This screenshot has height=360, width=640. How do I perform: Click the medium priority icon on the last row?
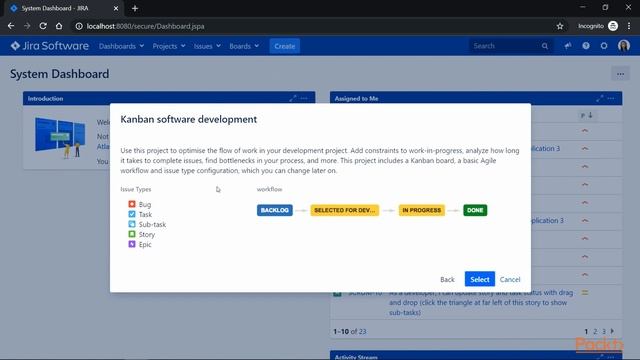tap(585, 293)
